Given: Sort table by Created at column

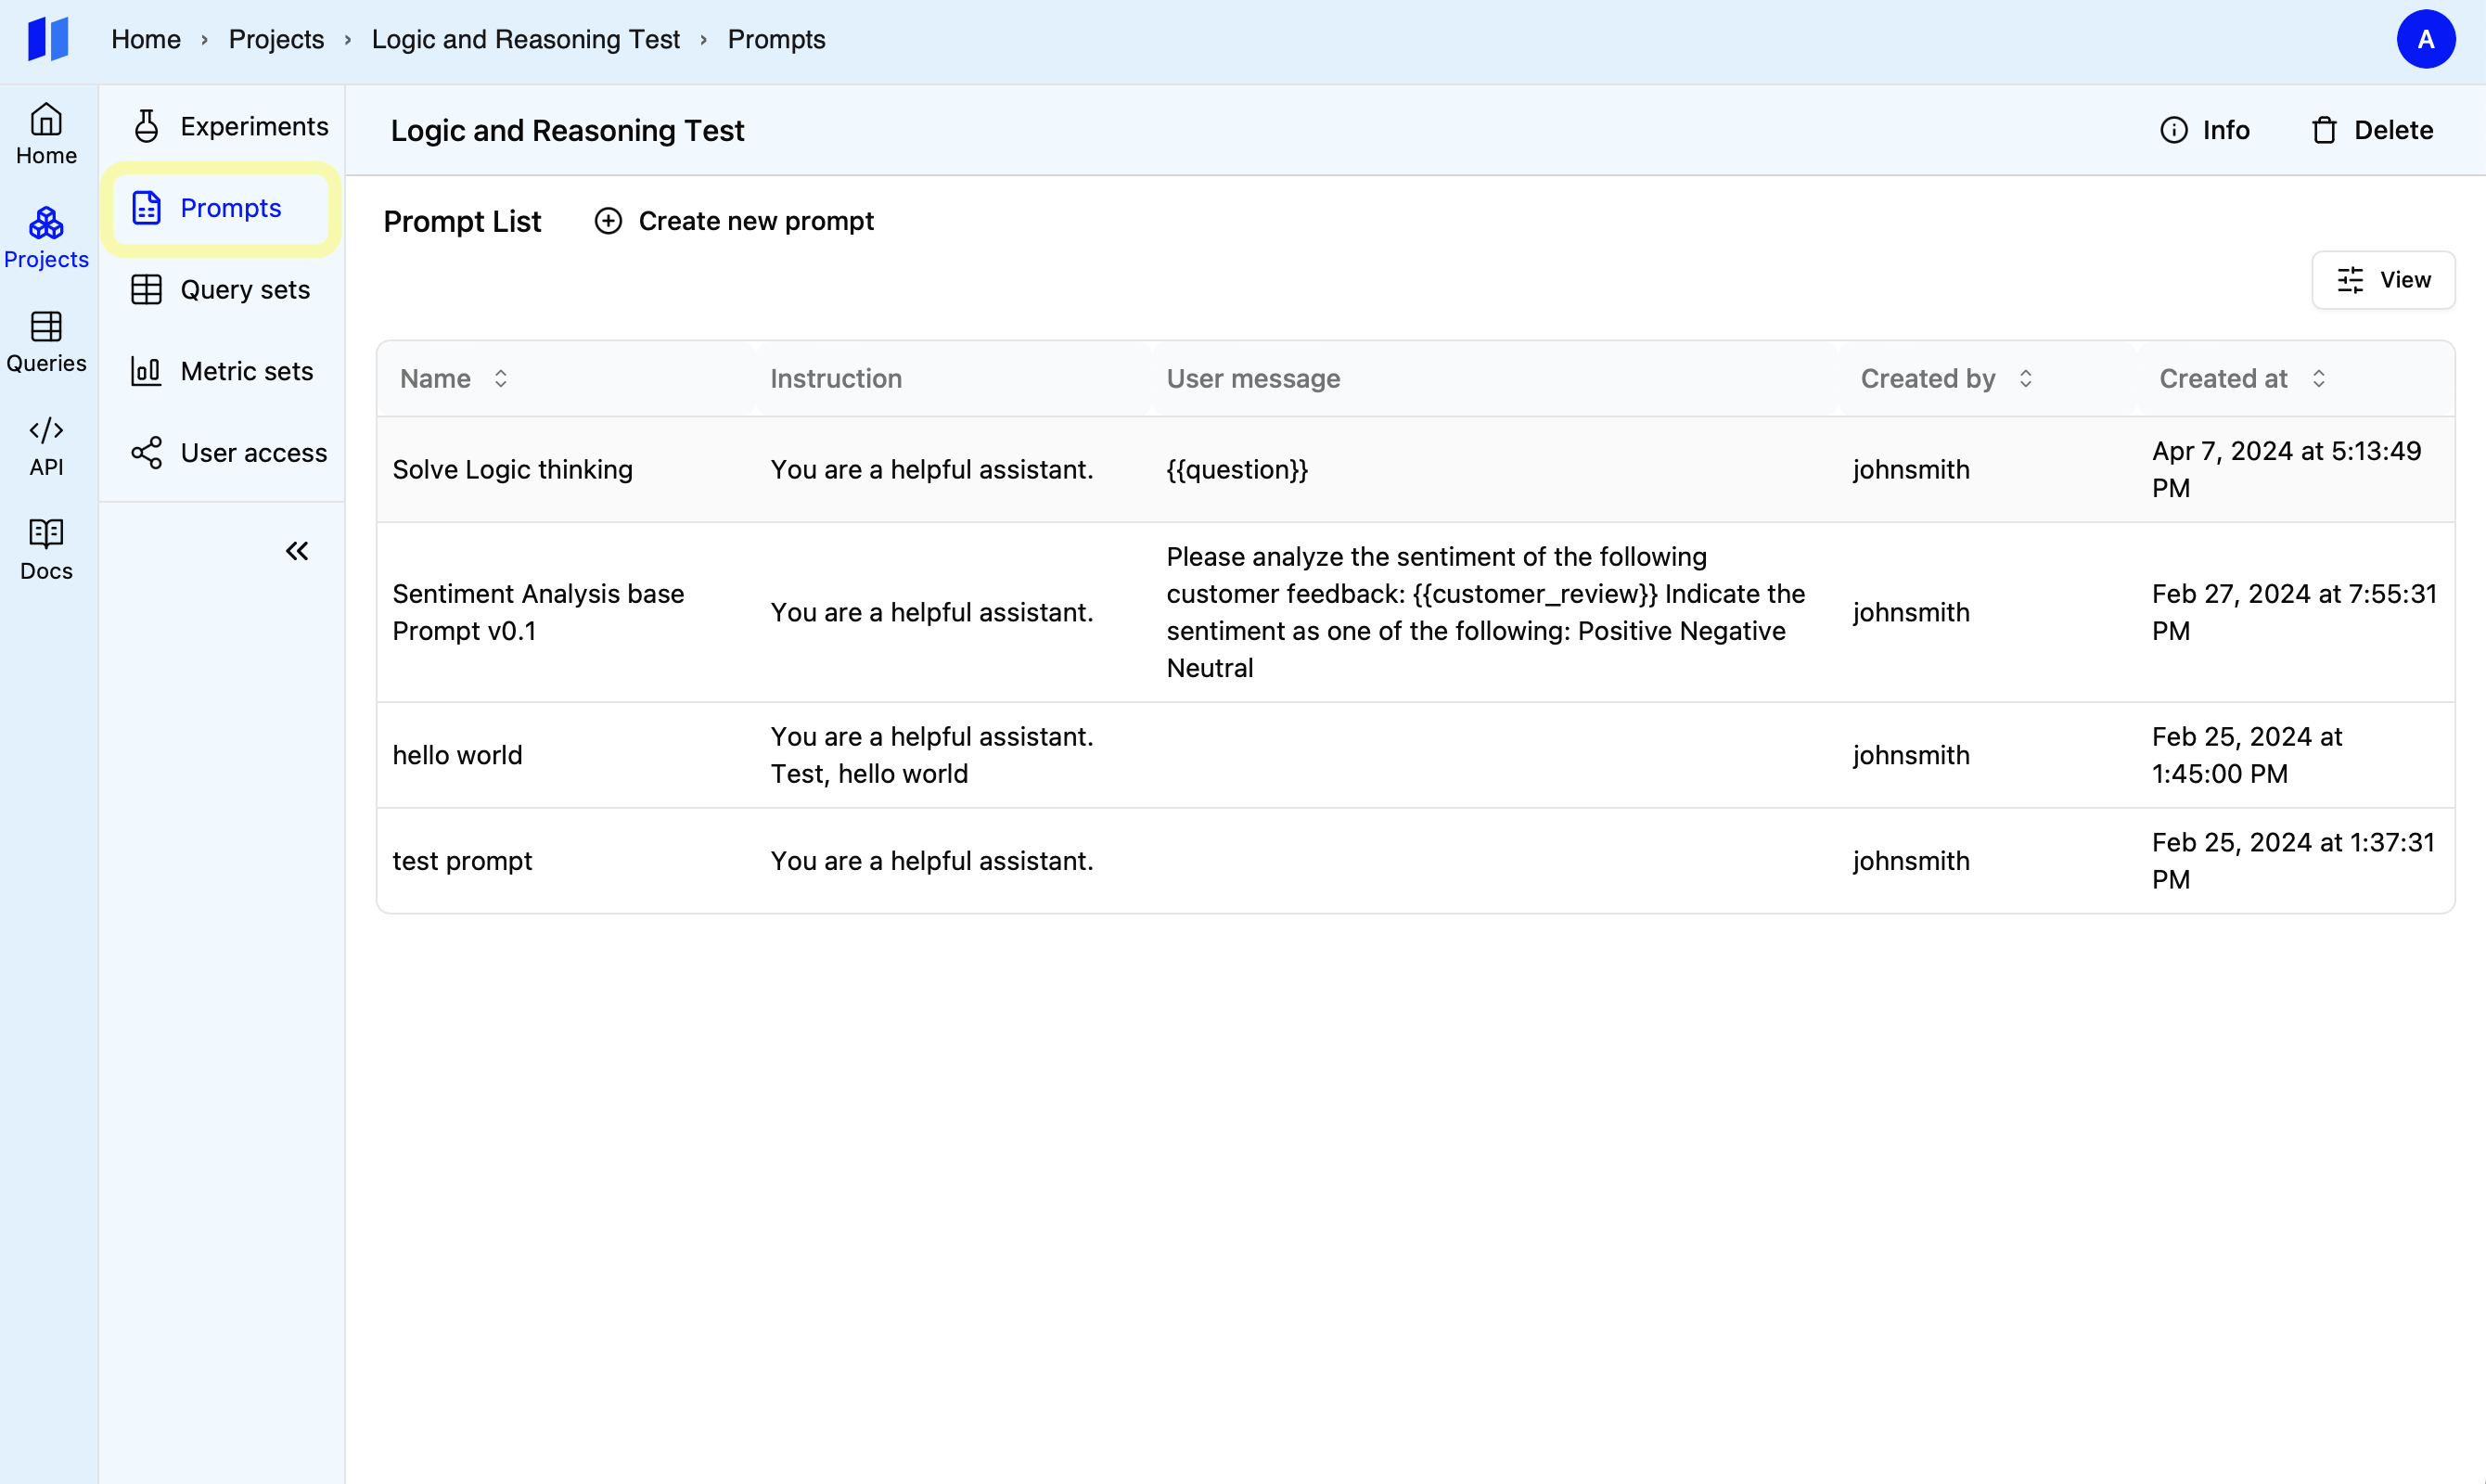Looking at the screenshot, I should pyautogui.click(x=2318, y=378).
